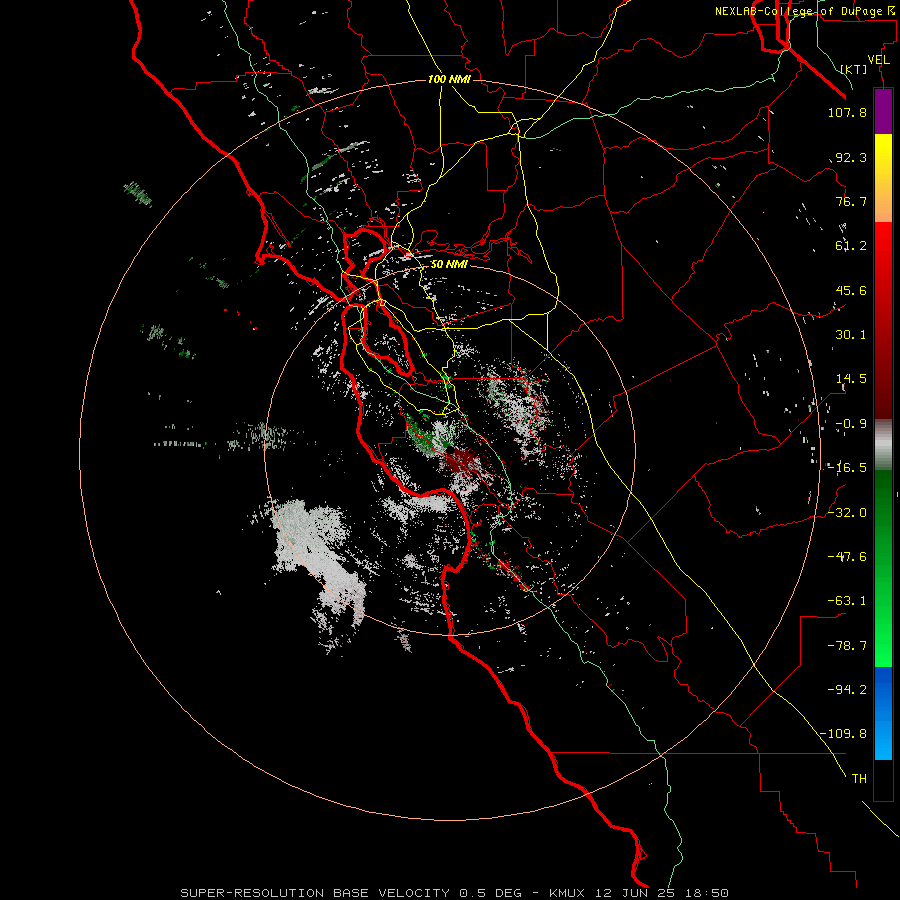The width and height of the screenshot is (900, 900).
Task: Click the VEL legend title
Action: point(878,60)
